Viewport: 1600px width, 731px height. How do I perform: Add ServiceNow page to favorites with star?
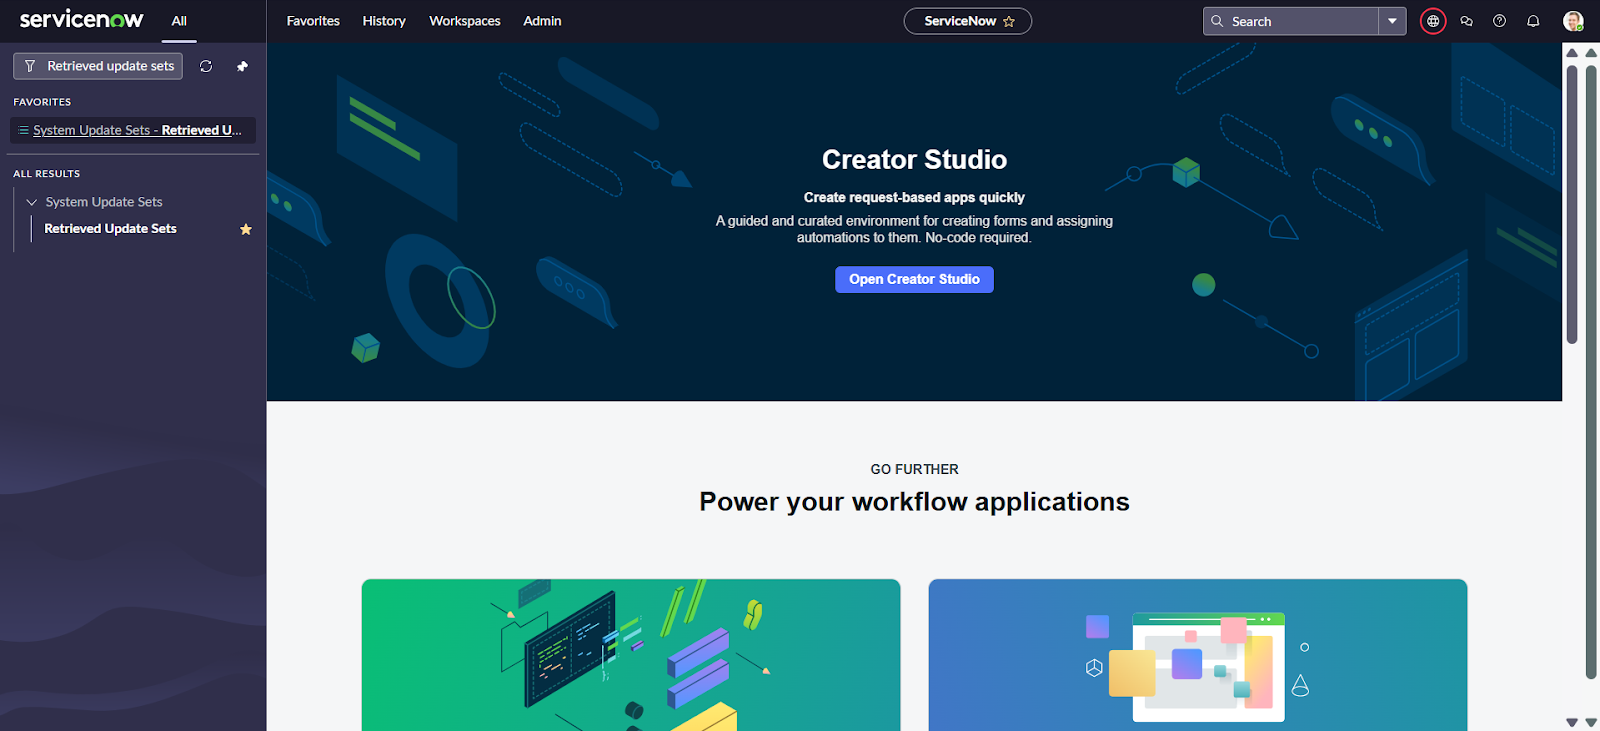[x=1009, y=21]
